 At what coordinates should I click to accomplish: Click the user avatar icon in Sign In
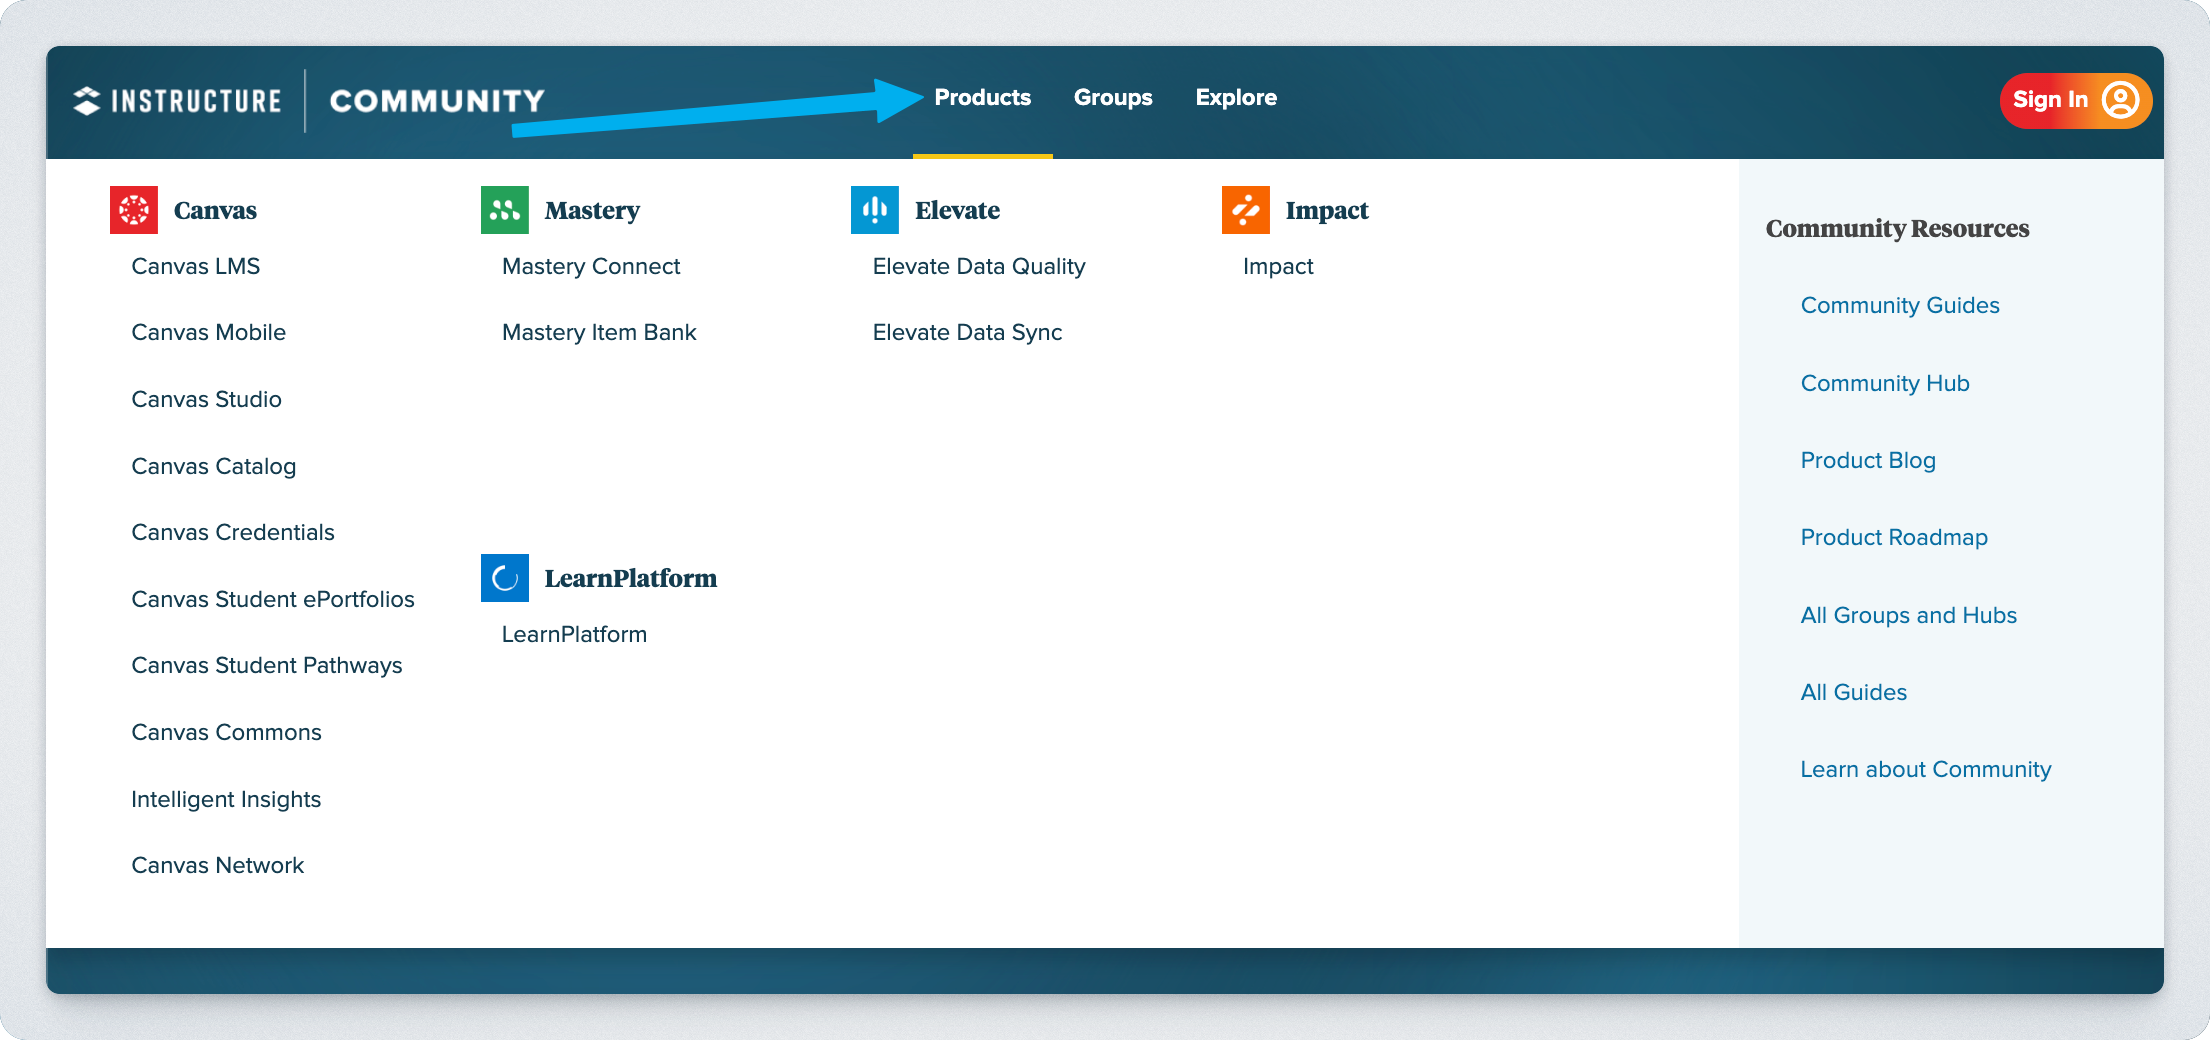point(2120,100)
